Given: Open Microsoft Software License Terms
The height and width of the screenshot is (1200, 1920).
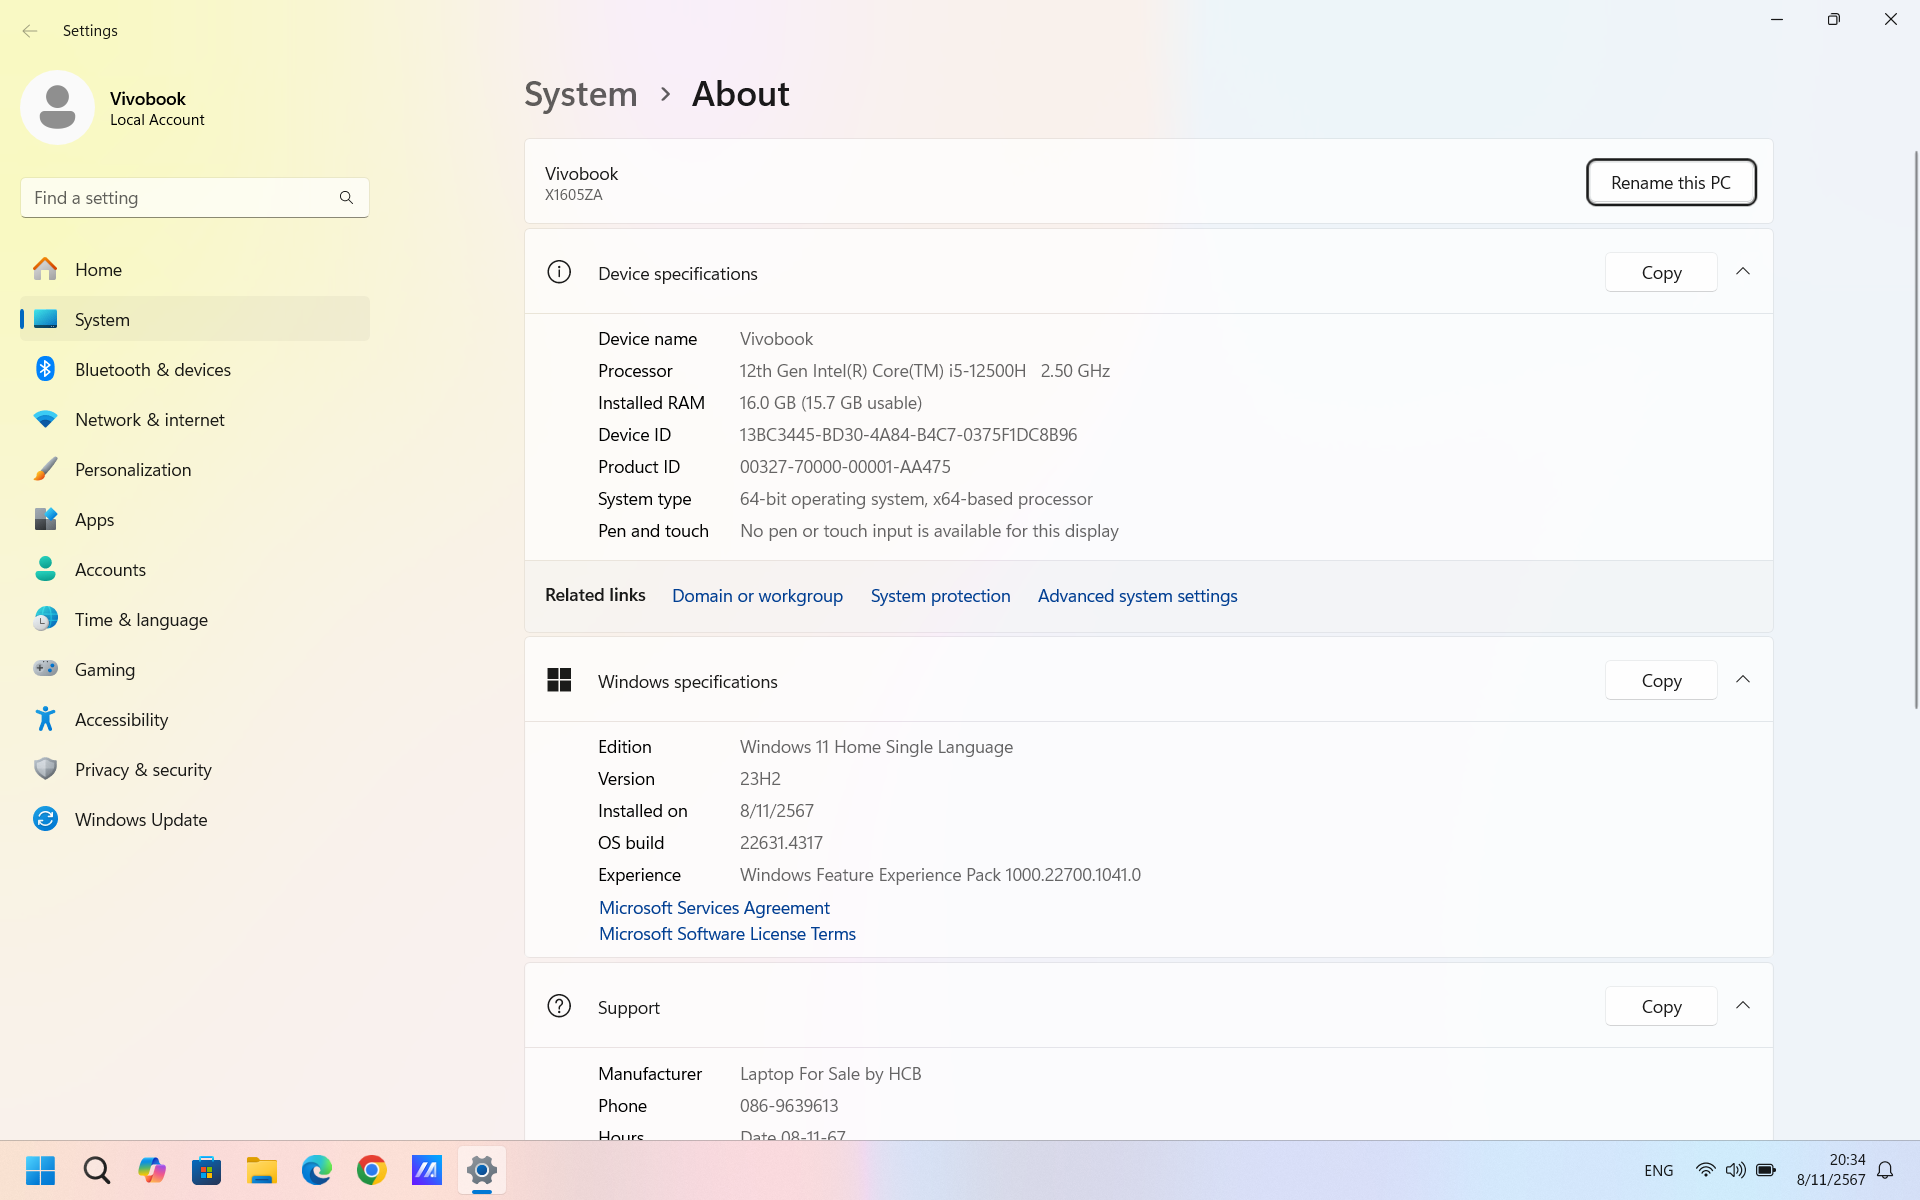Looking at the screenshot, I should click(727, 934).
